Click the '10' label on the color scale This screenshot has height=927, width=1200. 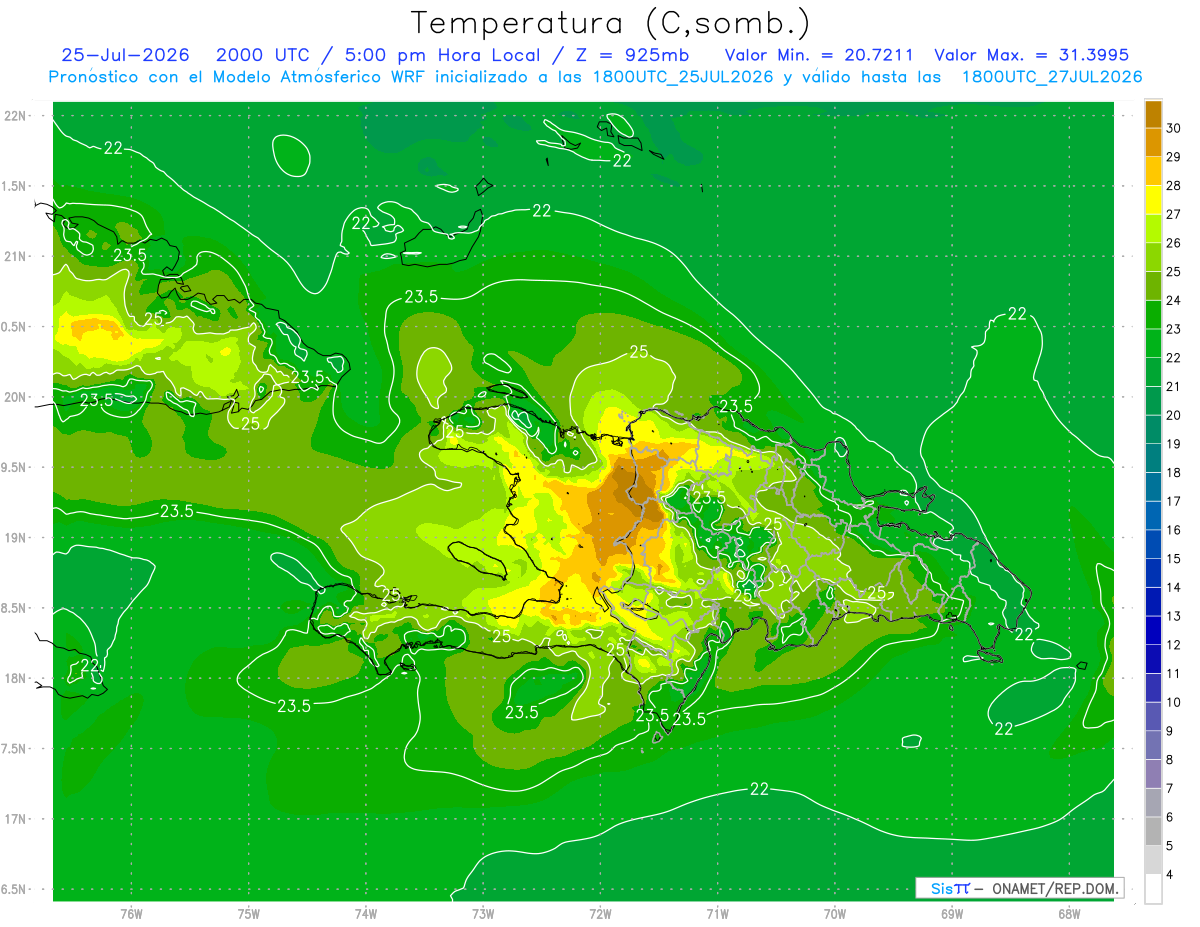1173,703
